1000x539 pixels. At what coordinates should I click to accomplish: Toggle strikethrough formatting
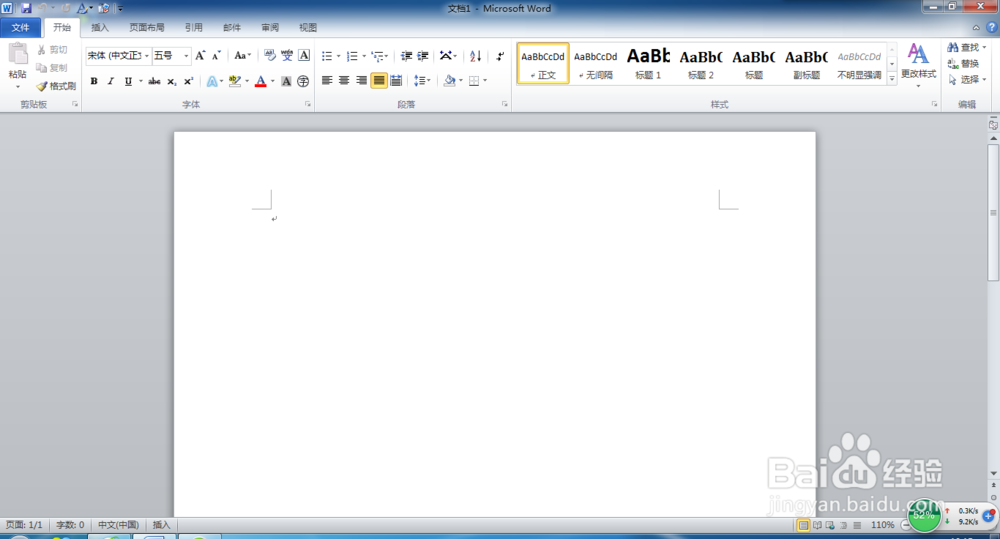point(154,82)
